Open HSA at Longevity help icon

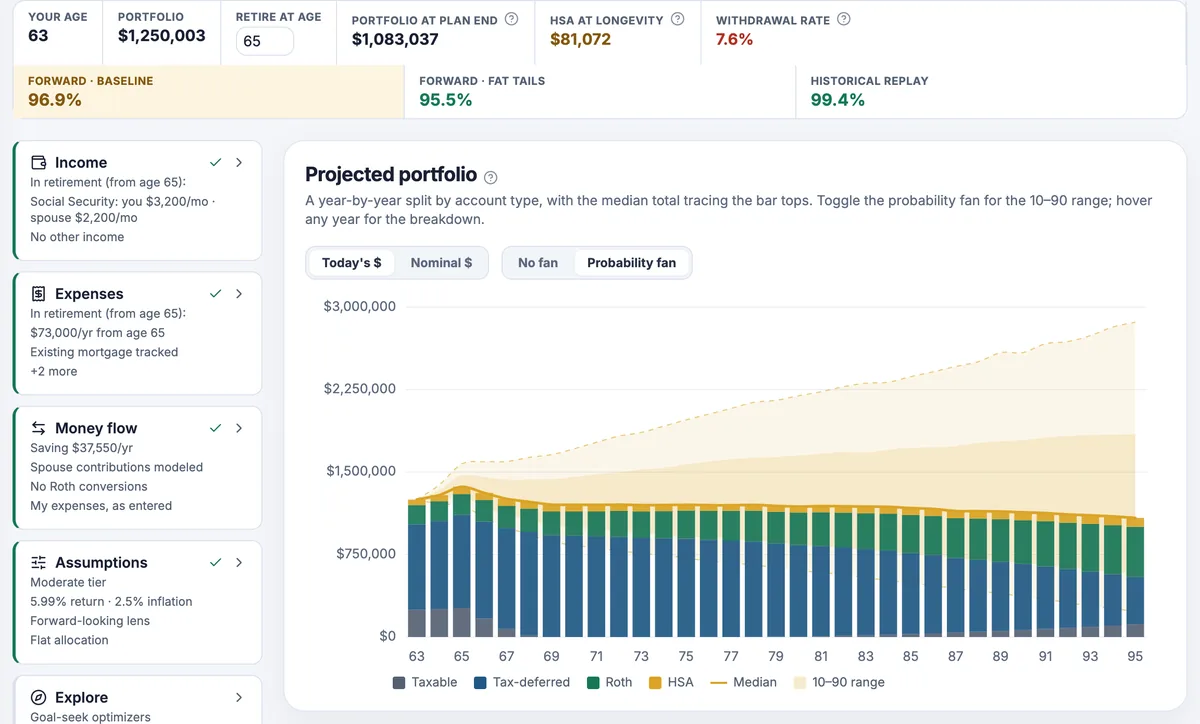pyautogui.click(x=677, y=19)
